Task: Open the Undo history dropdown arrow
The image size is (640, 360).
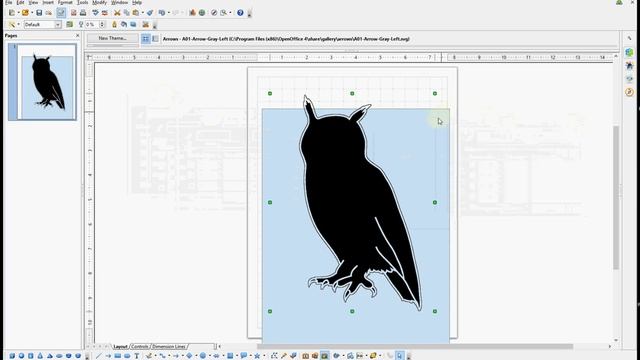Action: 168,13
